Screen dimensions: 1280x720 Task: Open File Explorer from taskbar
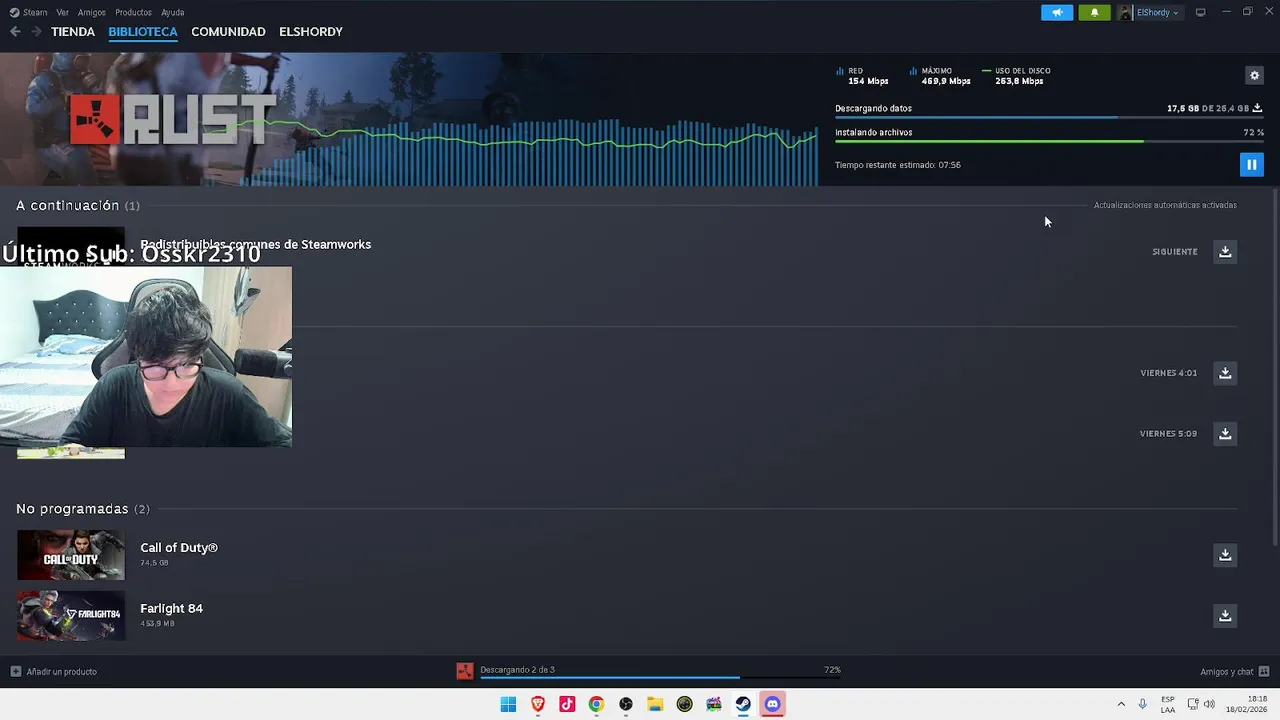pos(655,704)
